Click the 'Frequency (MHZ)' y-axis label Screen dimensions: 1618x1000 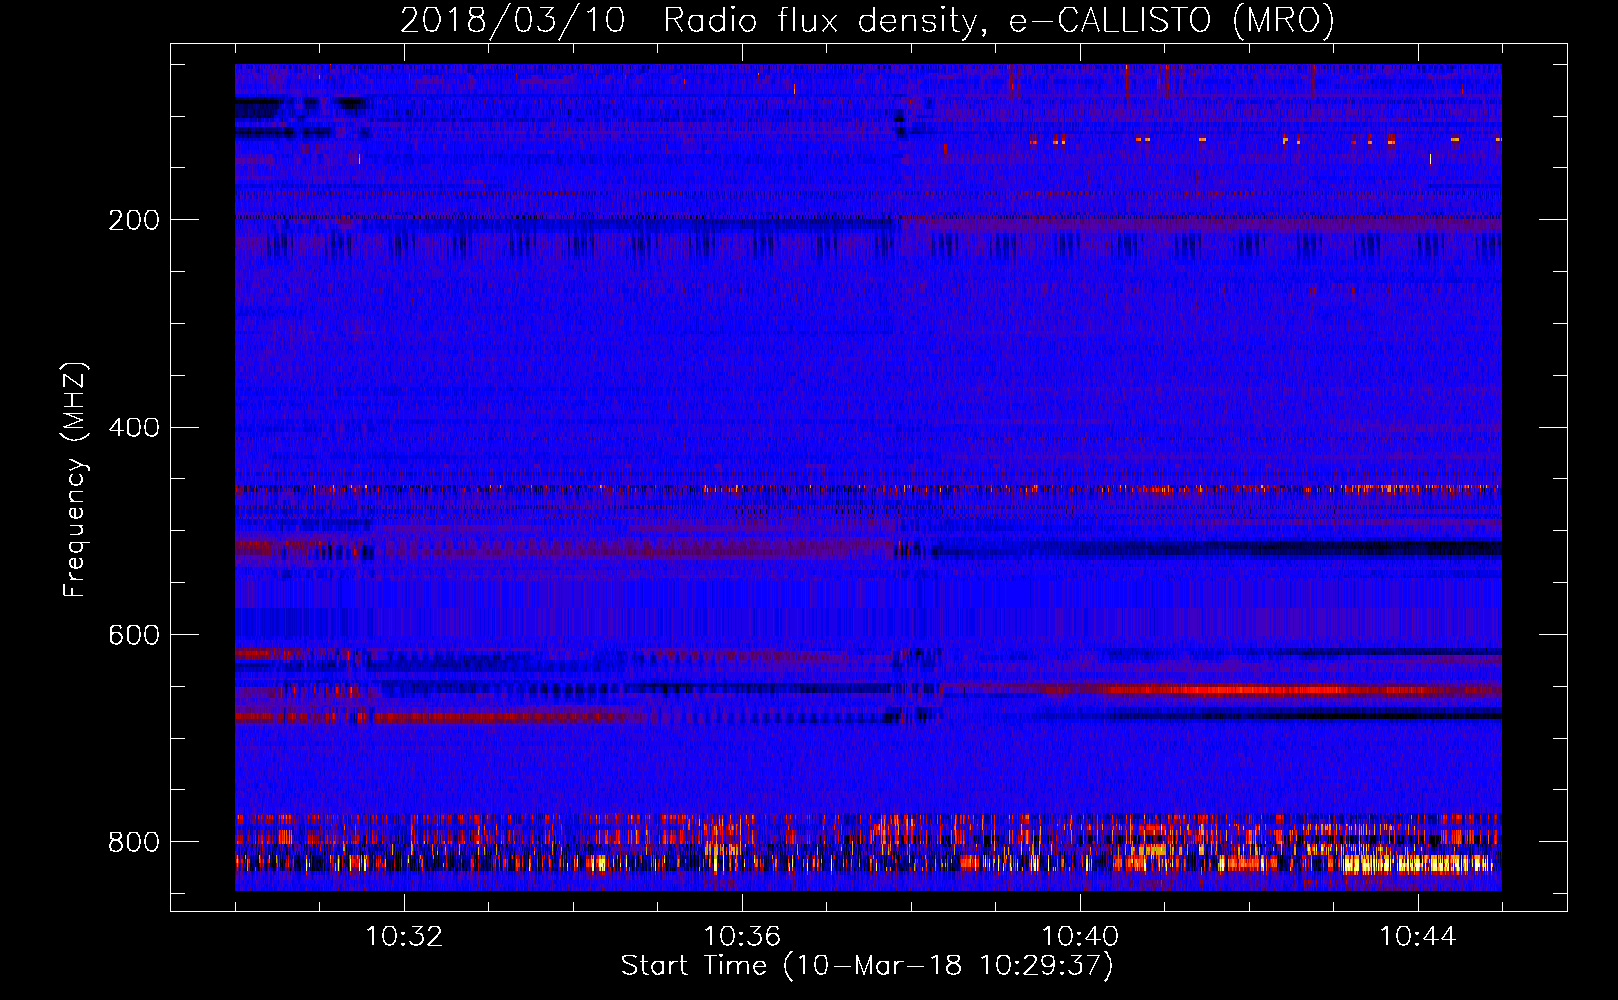coord(76,479)
